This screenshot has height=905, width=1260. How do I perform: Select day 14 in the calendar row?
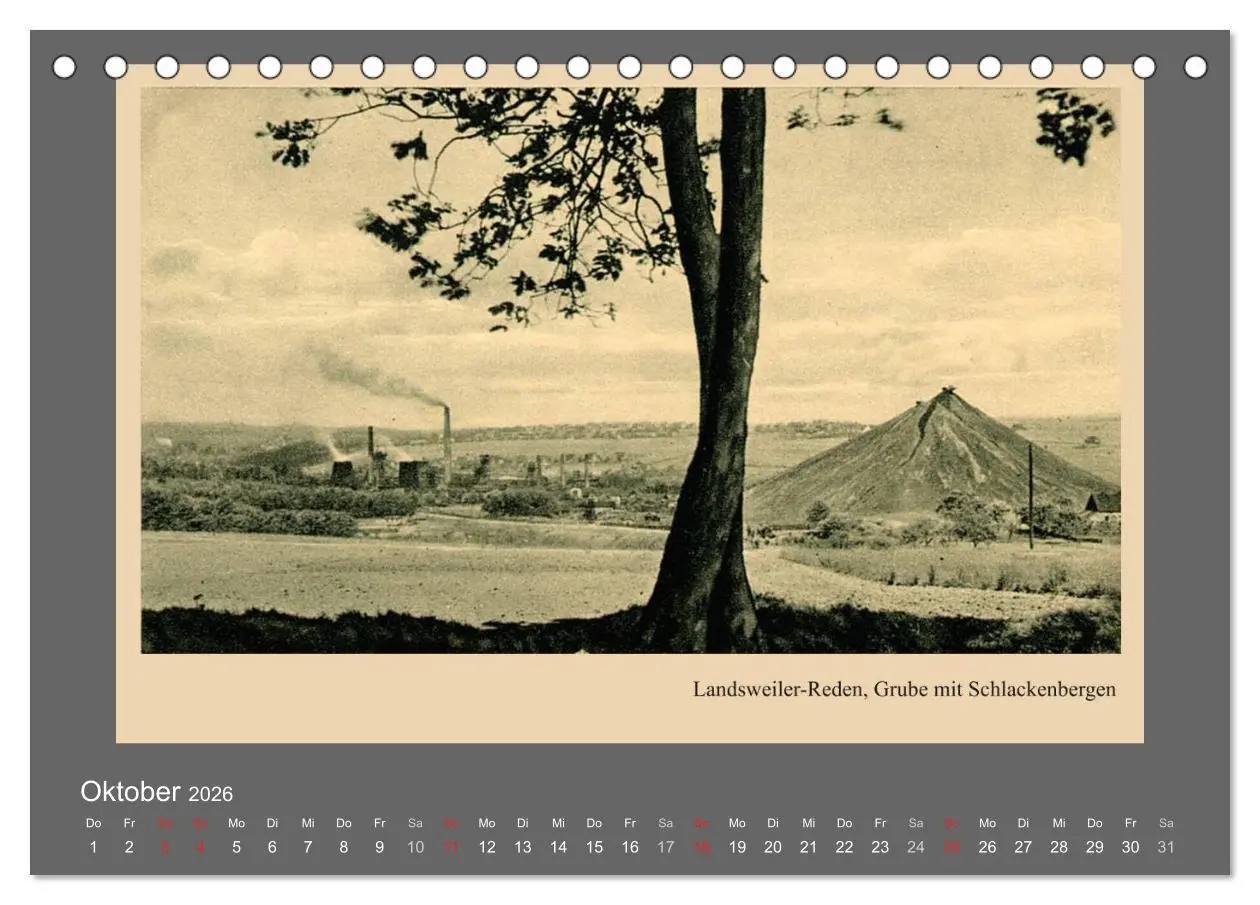[x=558, y=847]
